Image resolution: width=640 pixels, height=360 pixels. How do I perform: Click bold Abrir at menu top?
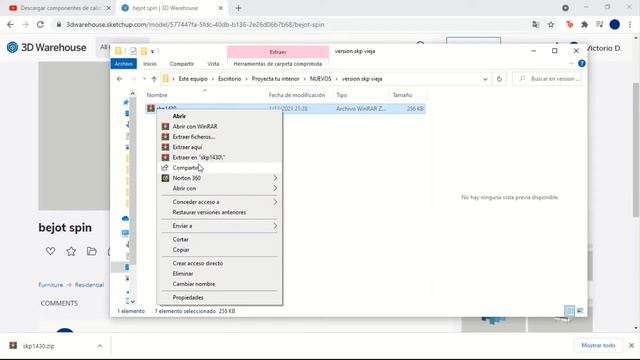tap(179, 116)
